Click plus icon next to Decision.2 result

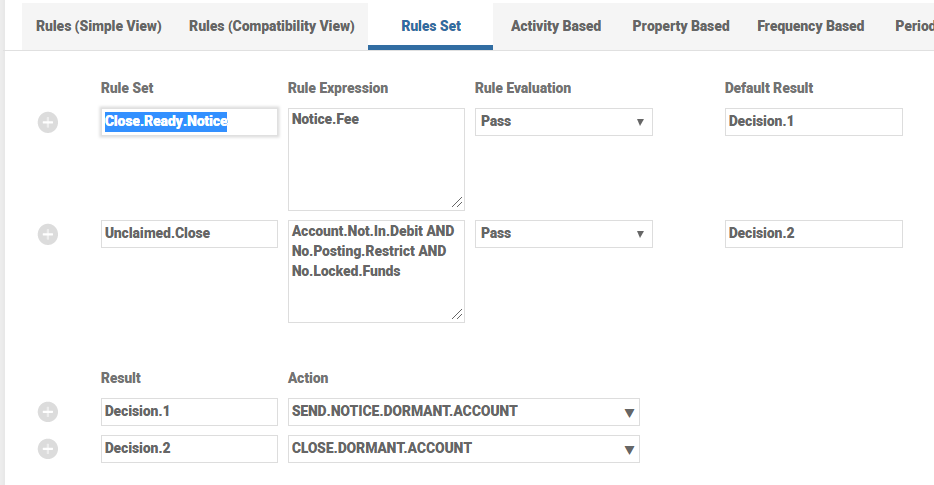[48, 449]
